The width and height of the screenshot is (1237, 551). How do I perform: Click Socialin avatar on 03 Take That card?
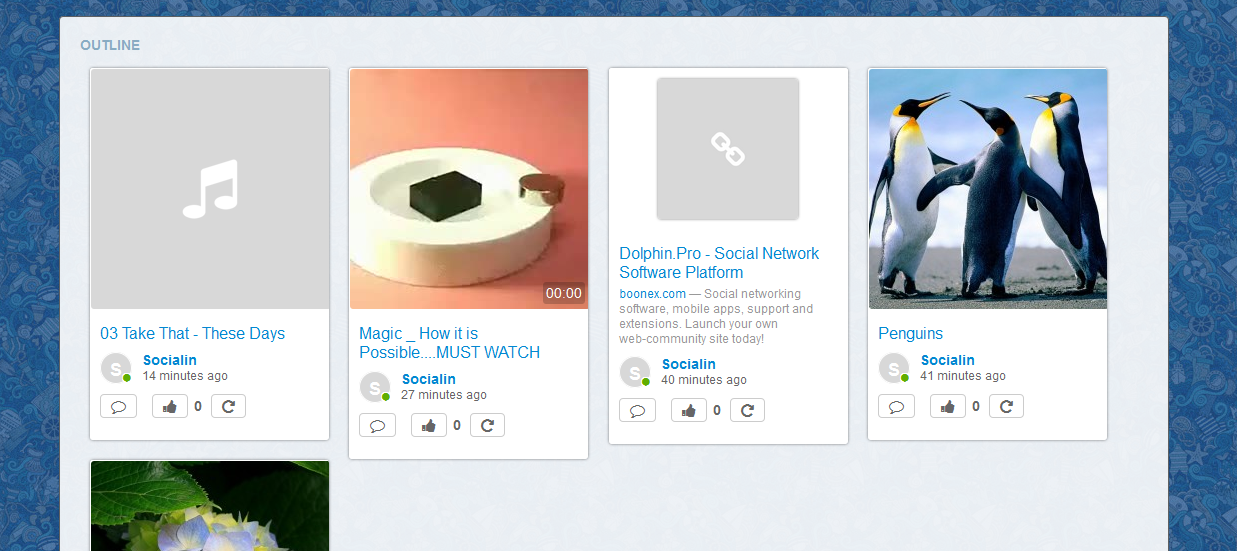click(x=116, y=368)
